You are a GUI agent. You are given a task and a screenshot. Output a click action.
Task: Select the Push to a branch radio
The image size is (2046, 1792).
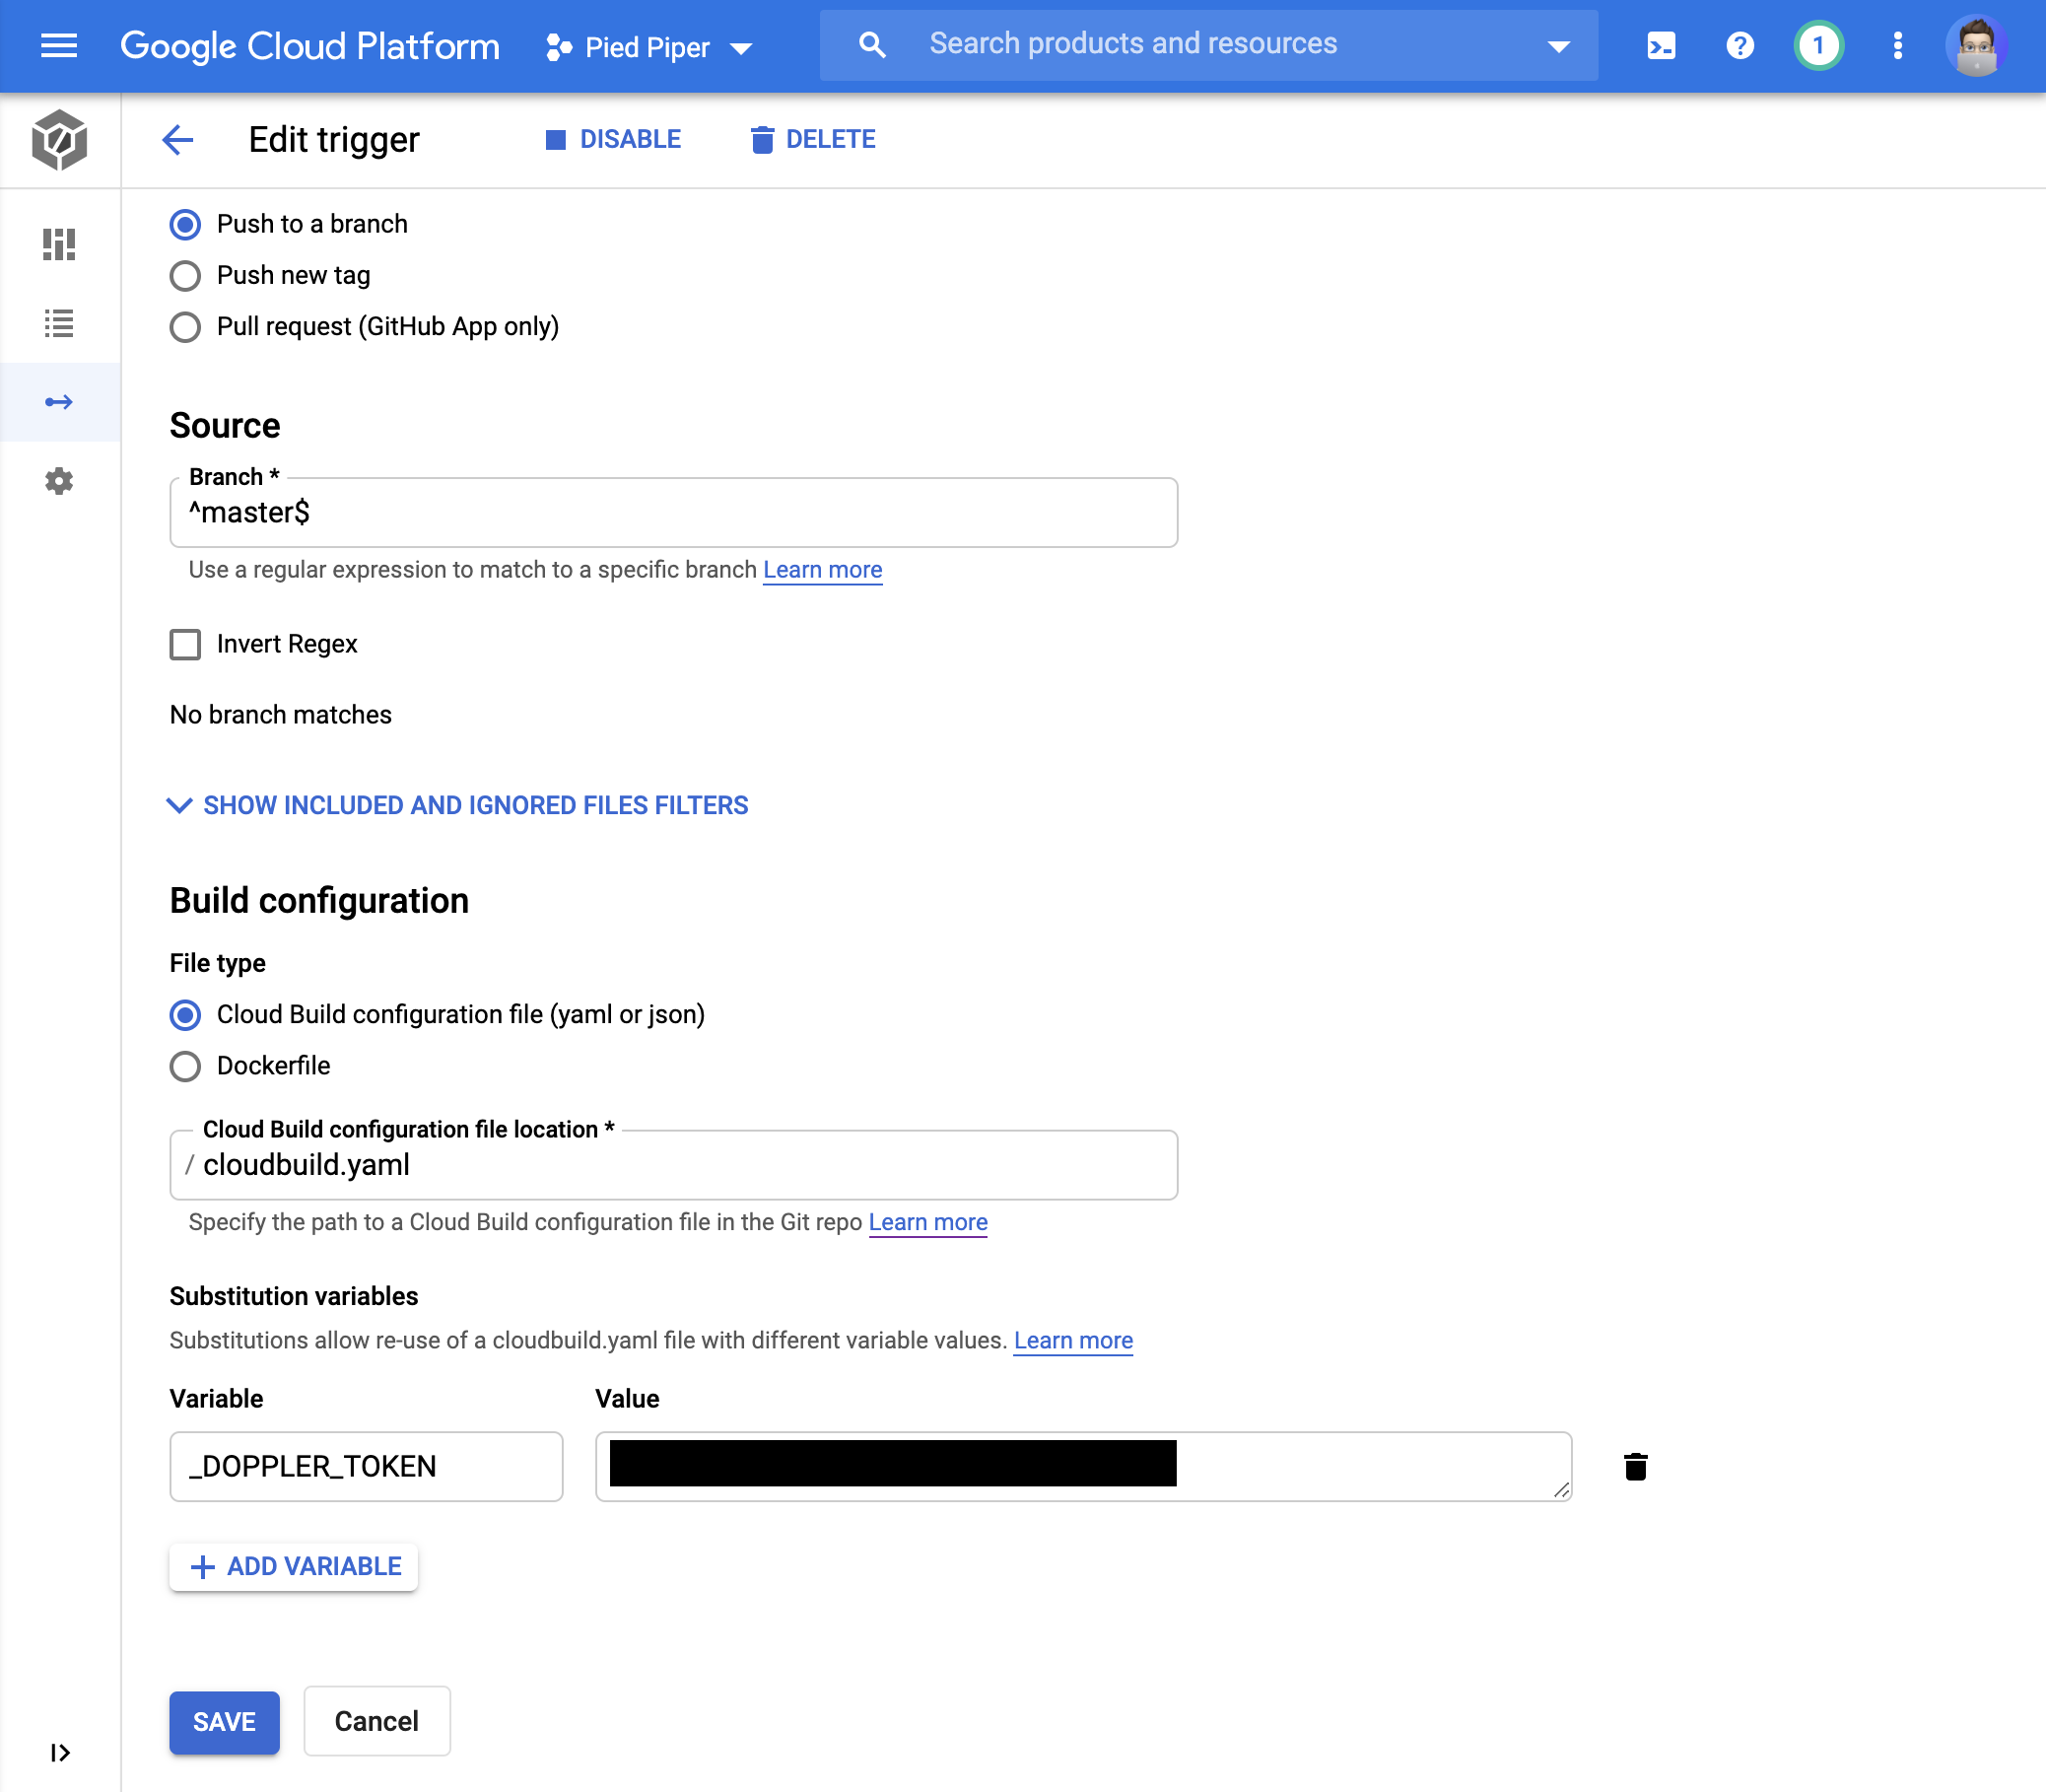click(185, 224)
